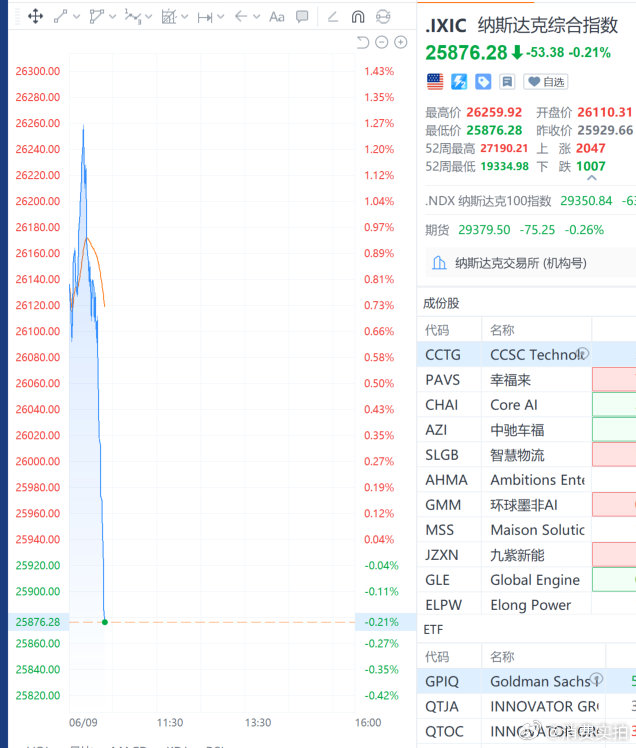Select the ELPW Elong Power row
The height and width of the screenshot is (748, 636).
526,605
